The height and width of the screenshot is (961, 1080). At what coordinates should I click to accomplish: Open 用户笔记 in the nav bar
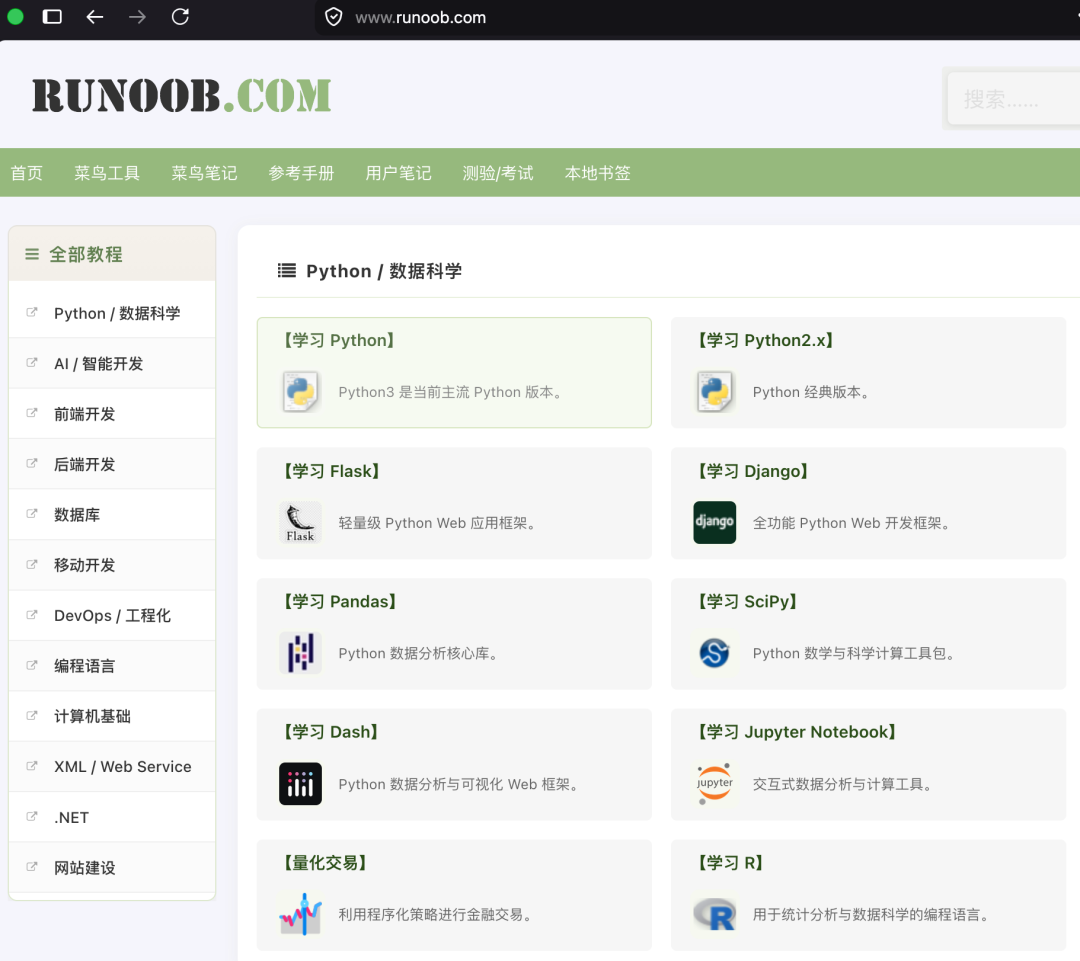click(398, 173)
